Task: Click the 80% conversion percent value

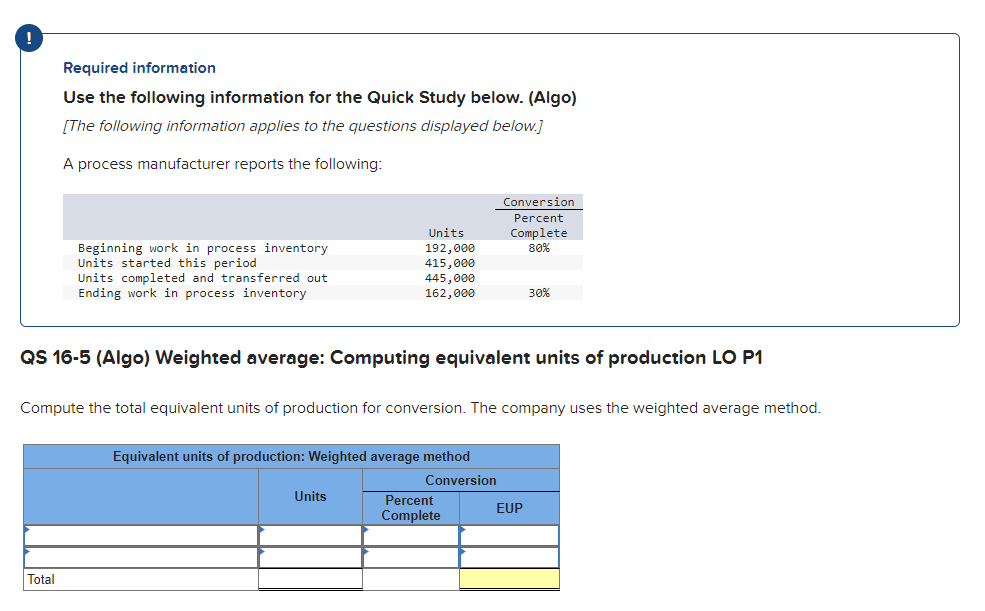Action: click(539, 248)
